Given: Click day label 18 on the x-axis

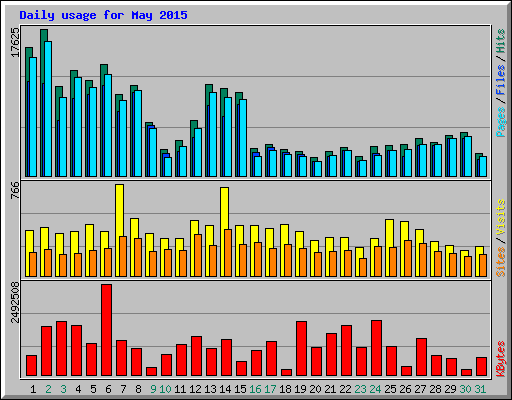Looking at the screenshot, I should tap(285, 389).
